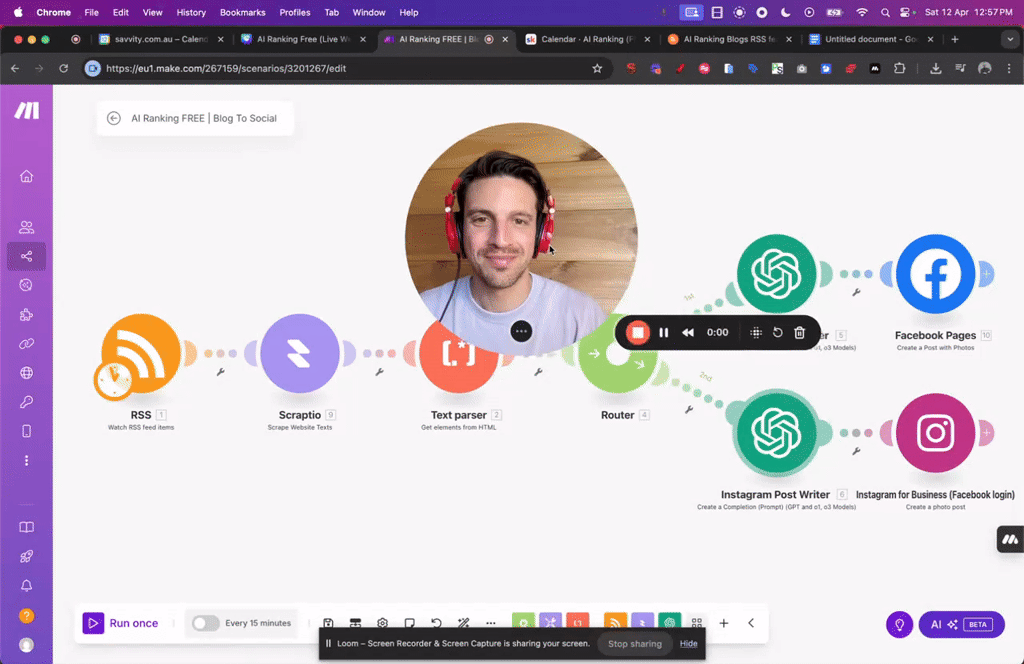Click the Make side panel tab on right edge
This screenshot has width=1024, height=664.
(x=1010, y=539)
